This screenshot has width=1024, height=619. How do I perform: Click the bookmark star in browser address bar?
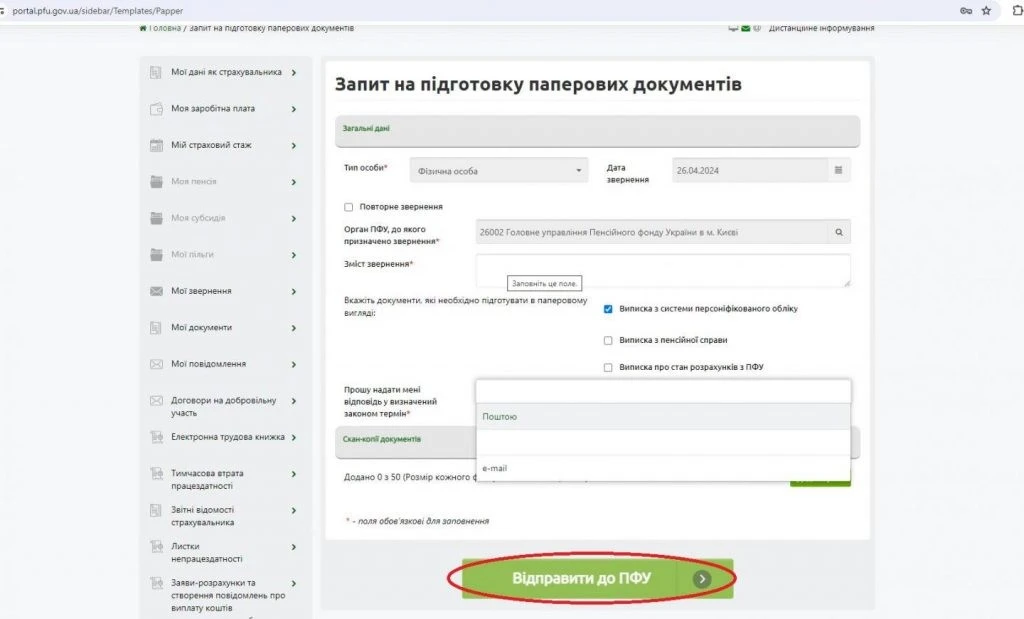pos(986,10)
